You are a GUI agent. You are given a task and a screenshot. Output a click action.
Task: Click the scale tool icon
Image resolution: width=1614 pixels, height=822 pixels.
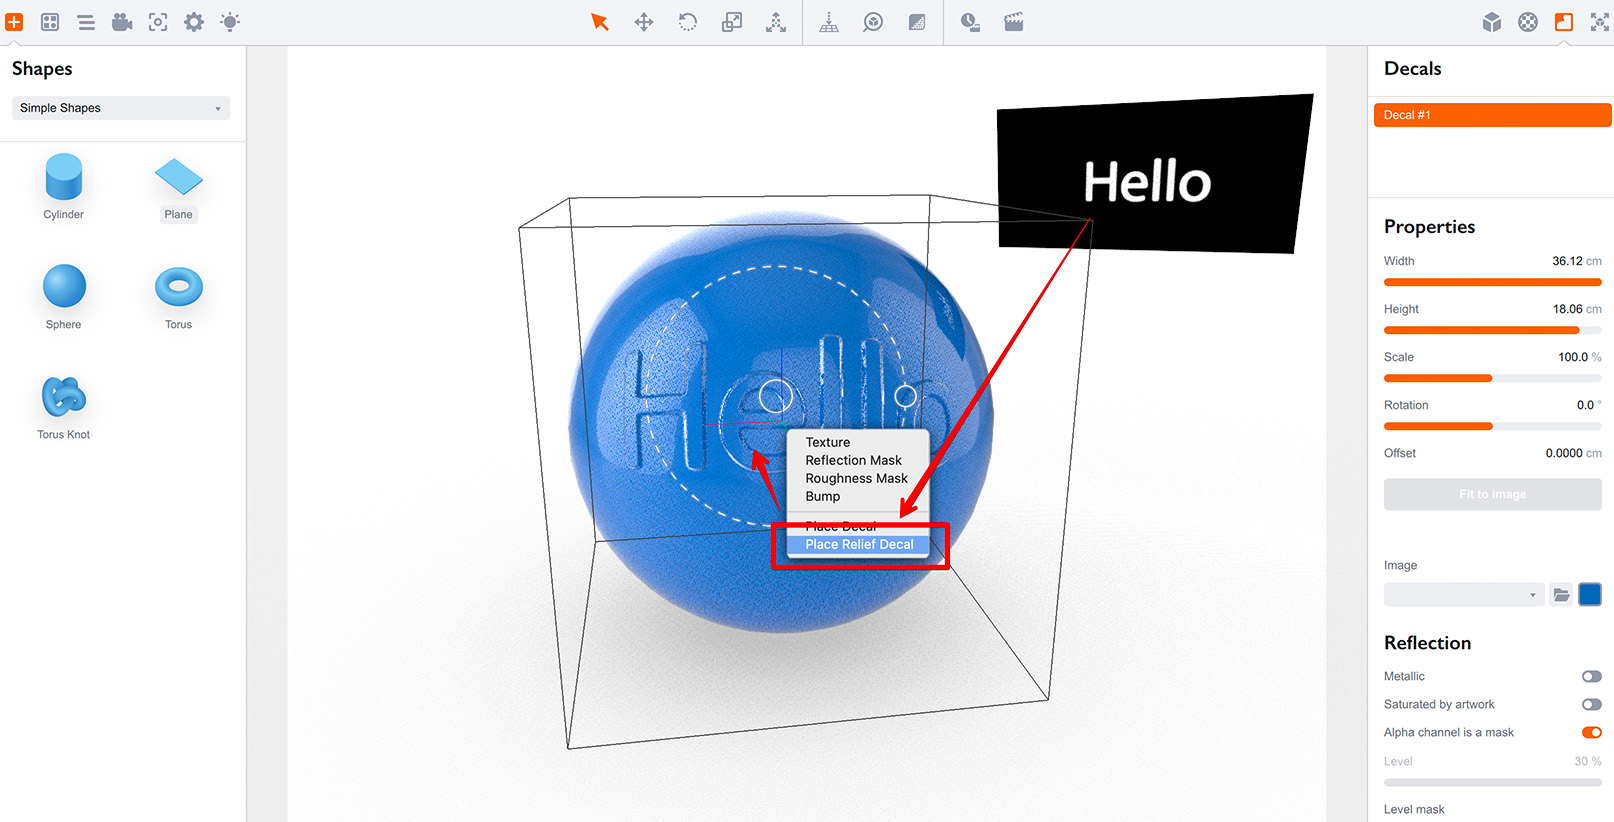(732, 22)
